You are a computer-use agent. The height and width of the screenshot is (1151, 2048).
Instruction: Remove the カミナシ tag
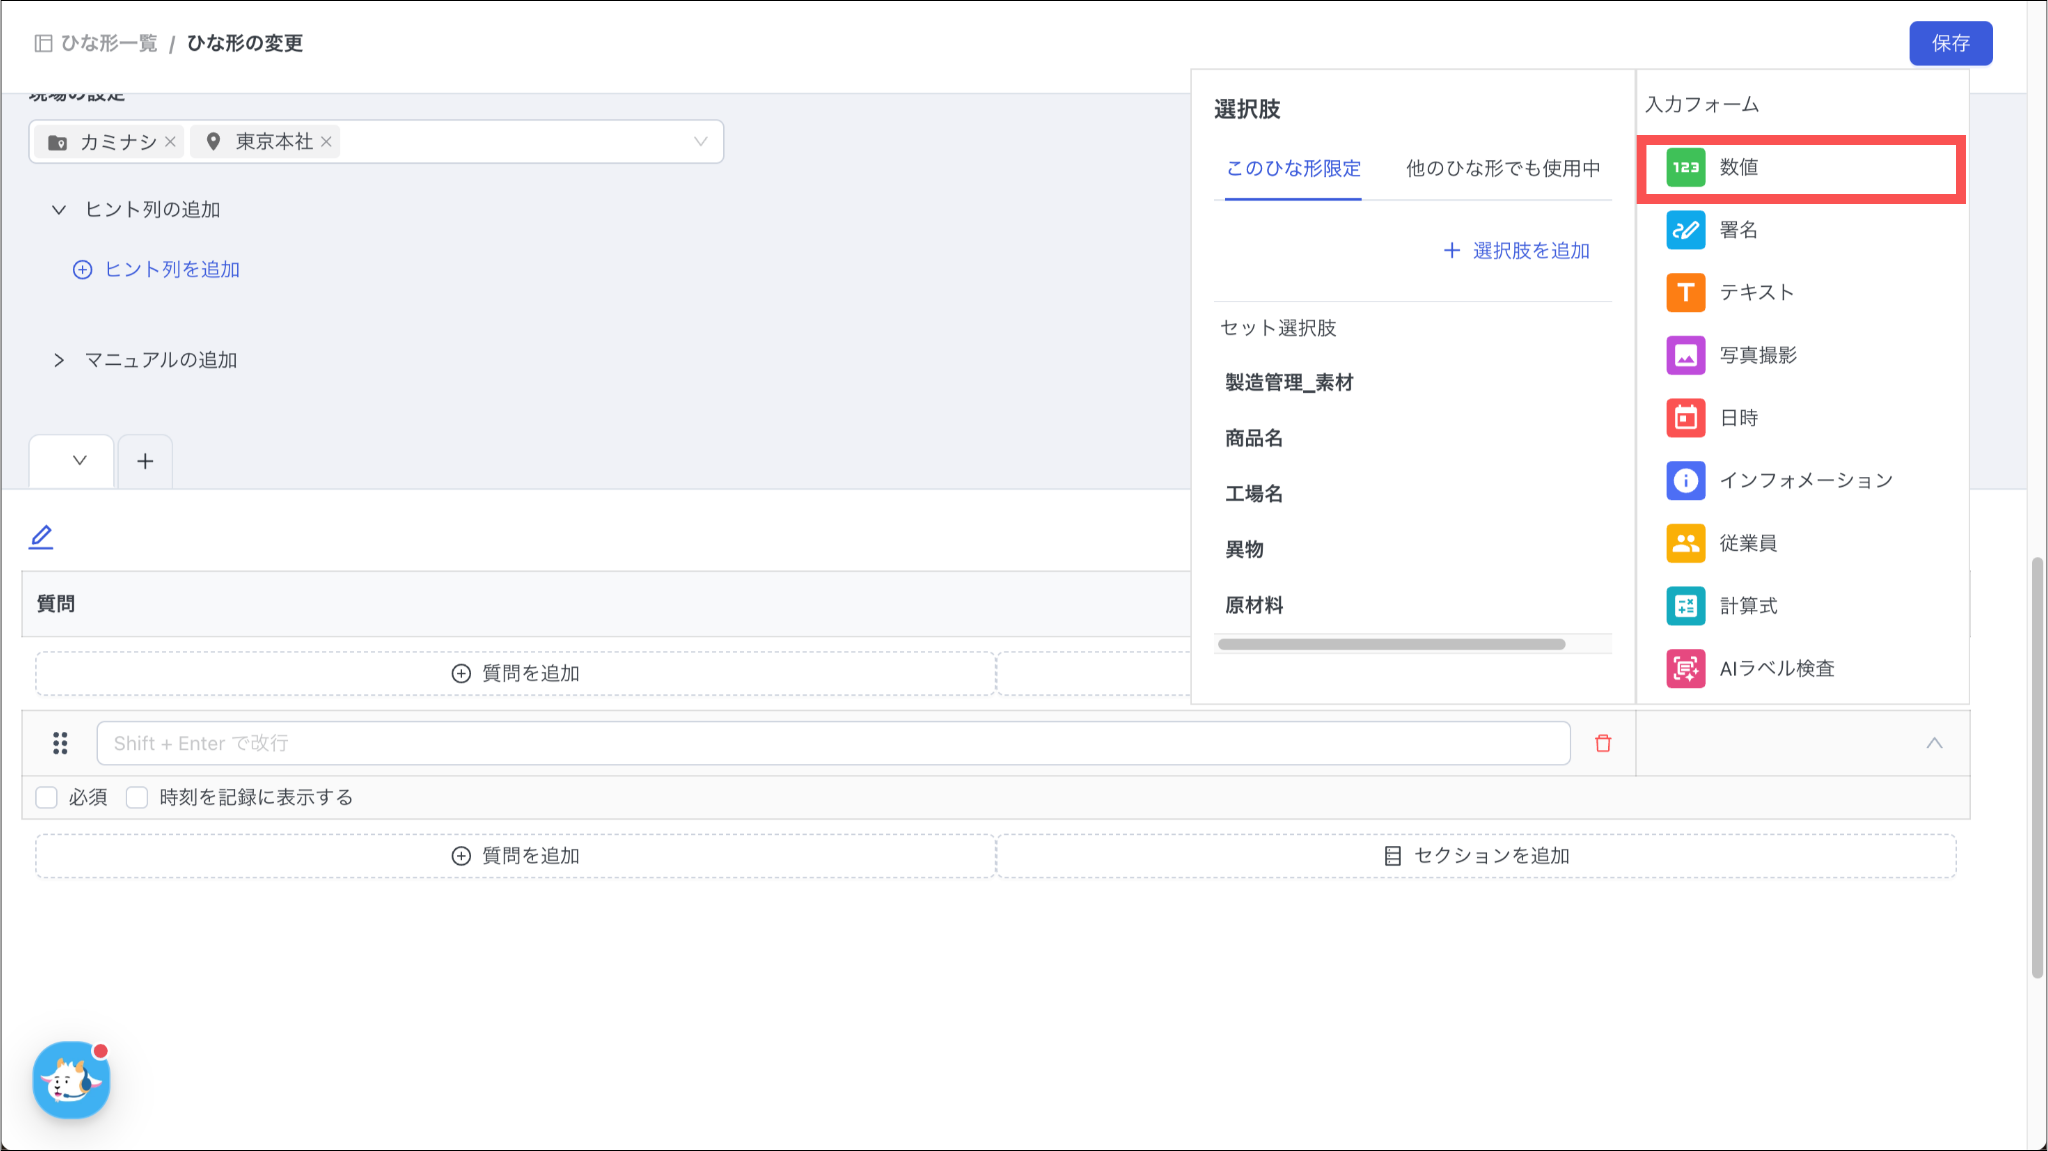click(171, 142)
